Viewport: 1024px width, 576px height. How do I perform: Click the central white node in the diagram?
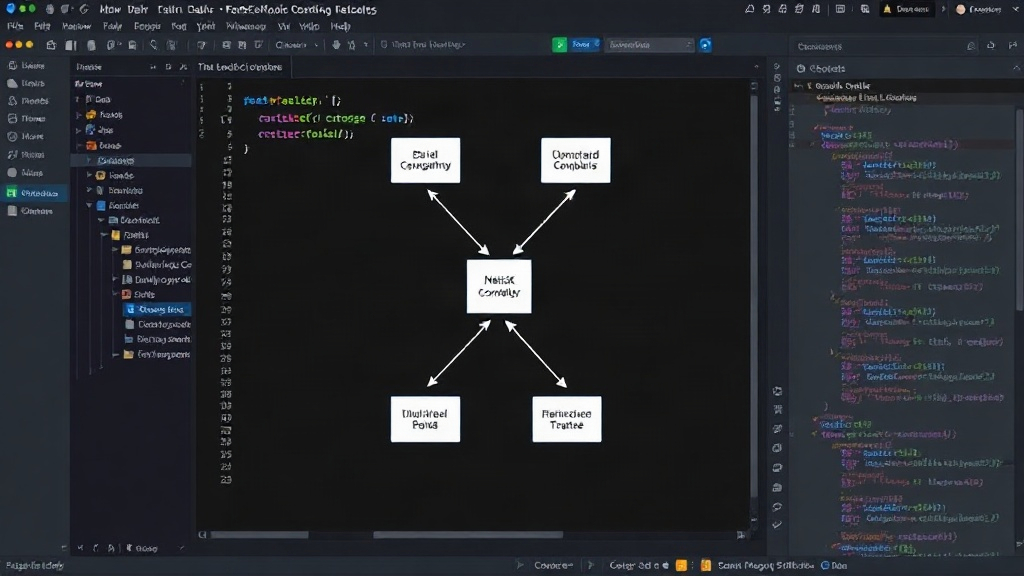pos(499,286)
